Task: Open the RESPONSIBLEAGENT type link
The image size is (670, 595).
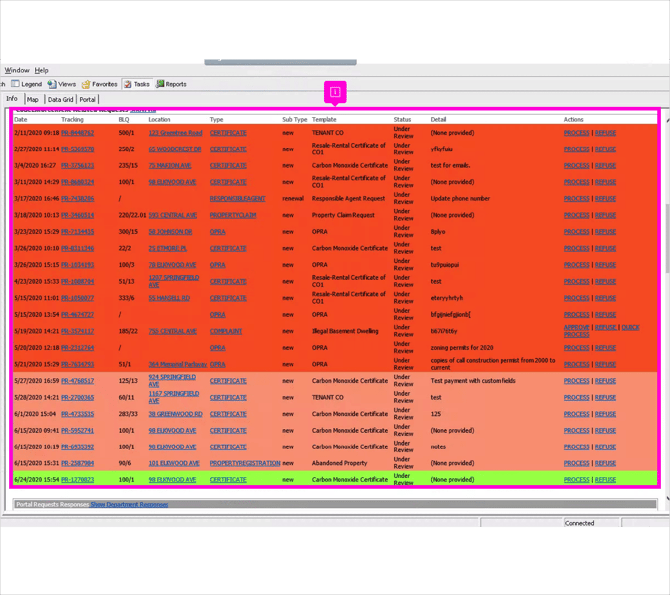Action: click(238, 199)
